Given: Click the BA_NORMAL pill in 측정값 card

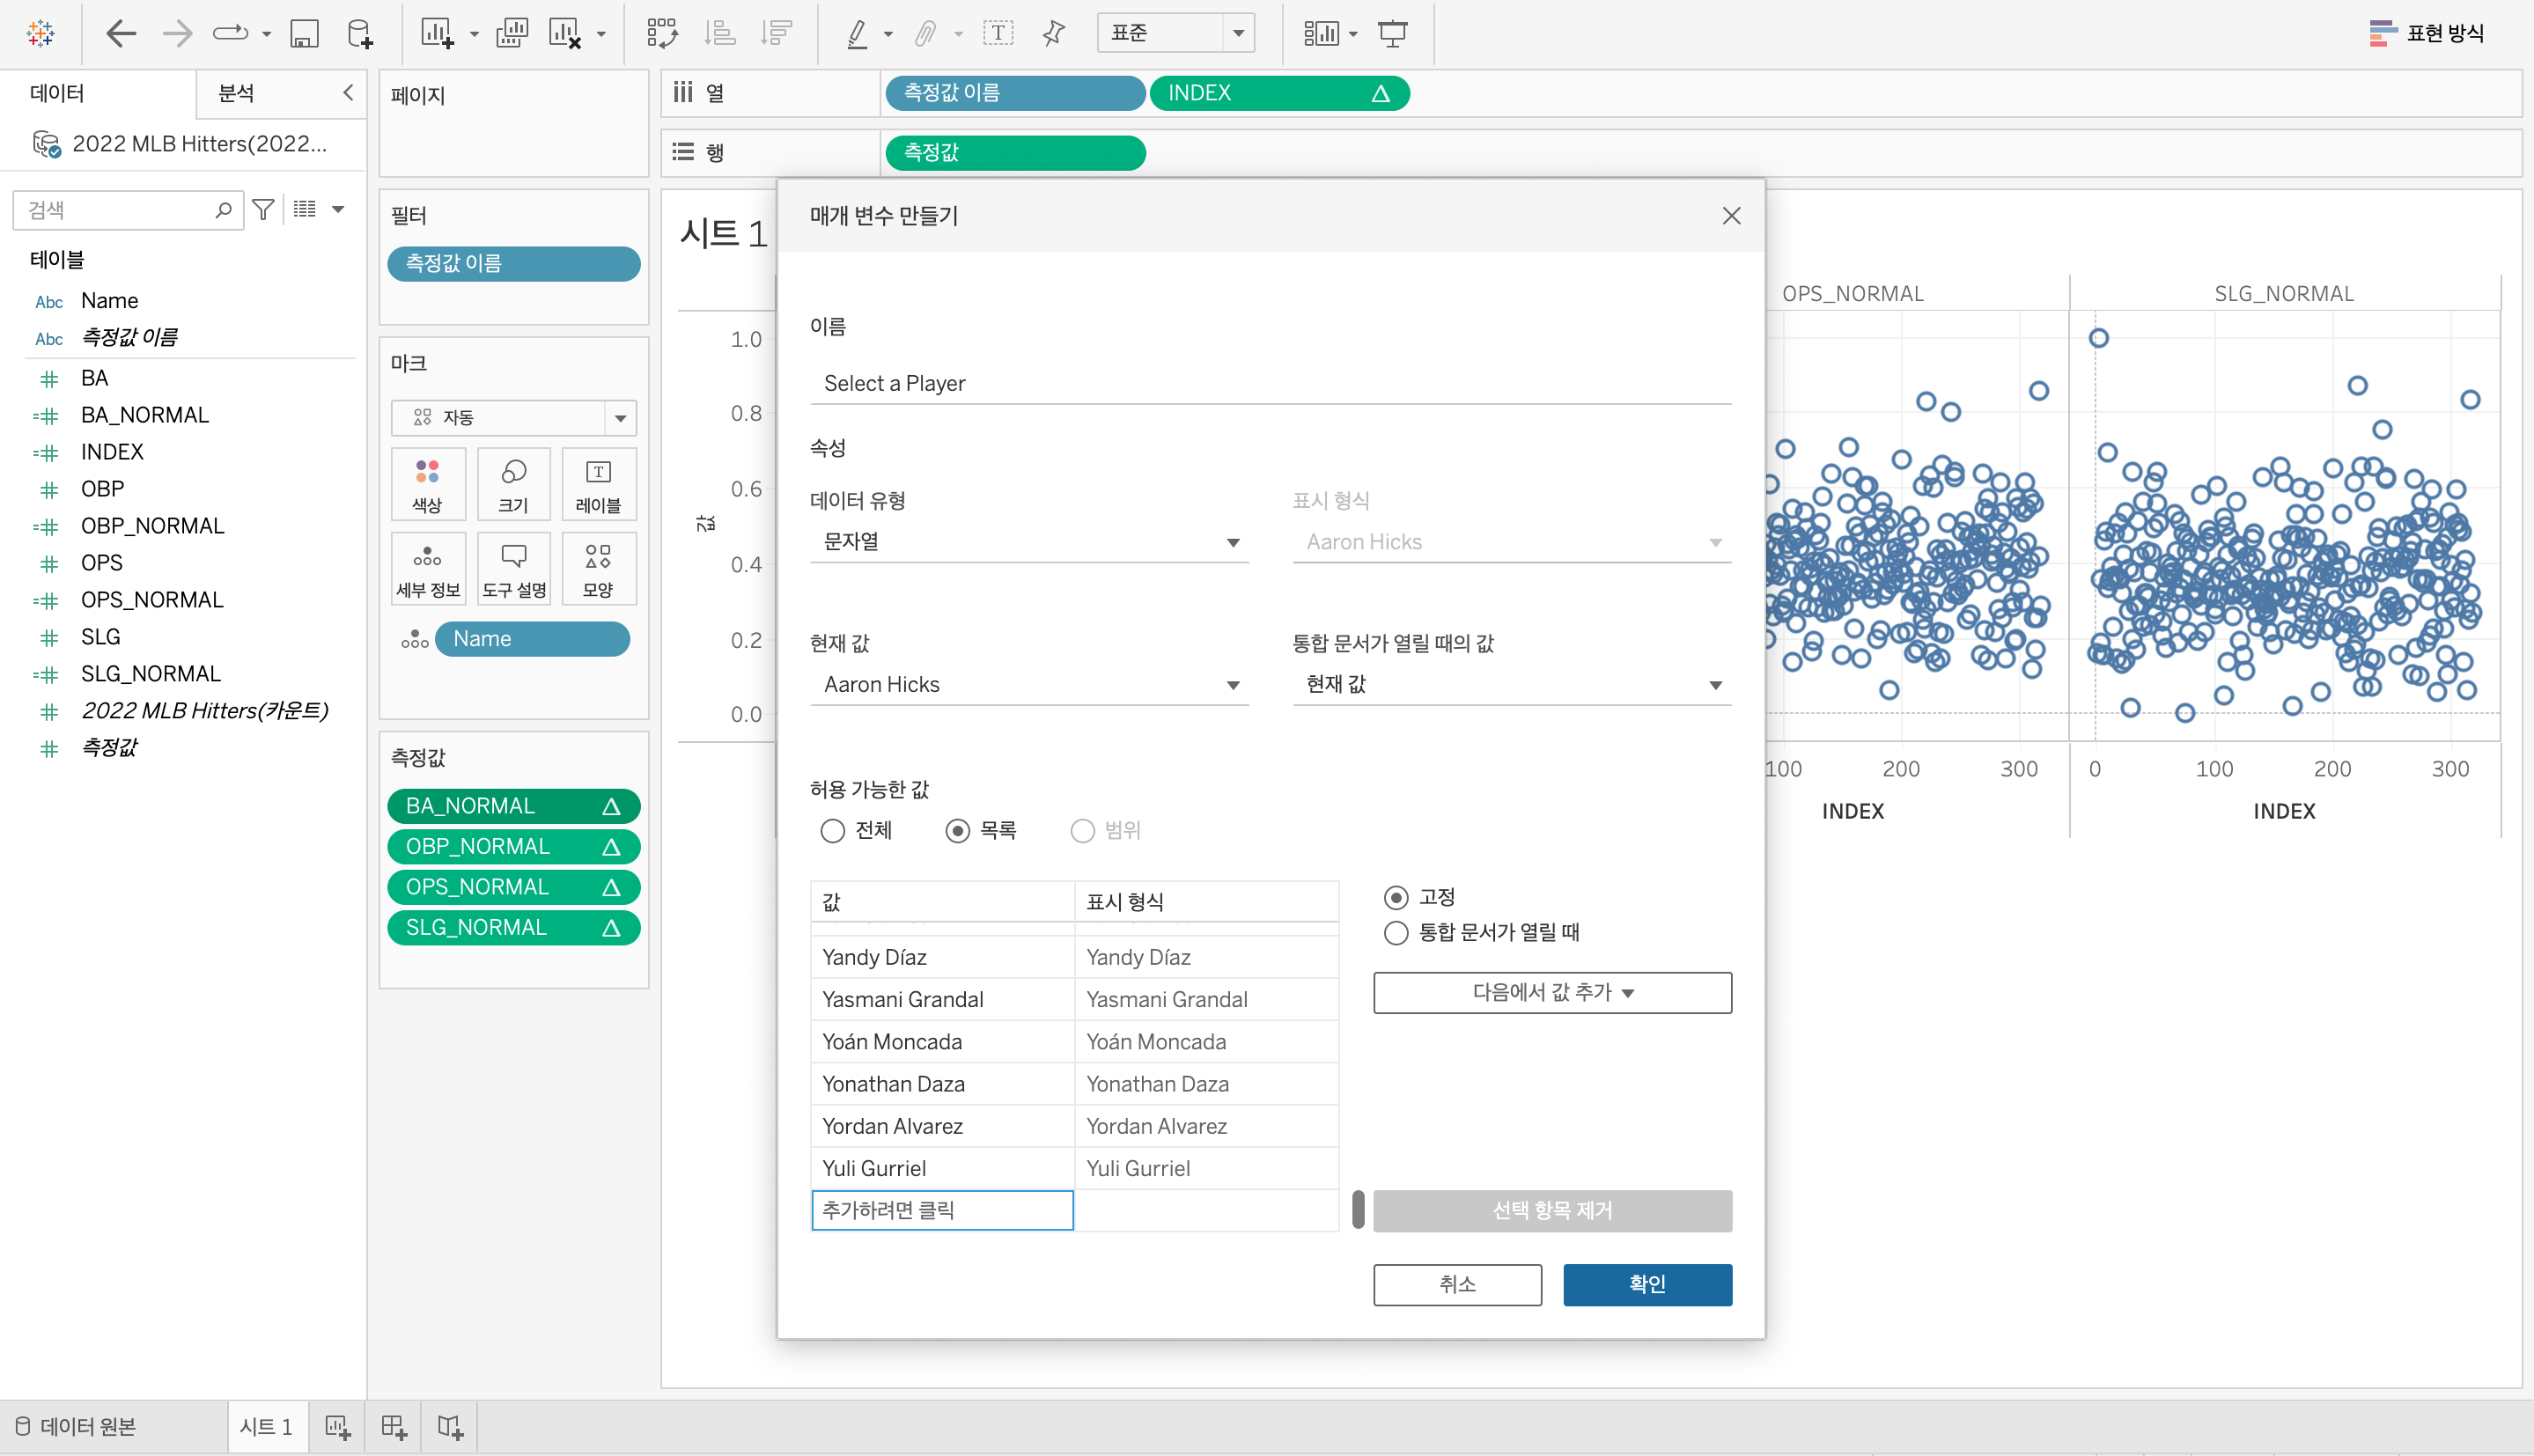Looking at the screenshot, I should click(513, 806).
